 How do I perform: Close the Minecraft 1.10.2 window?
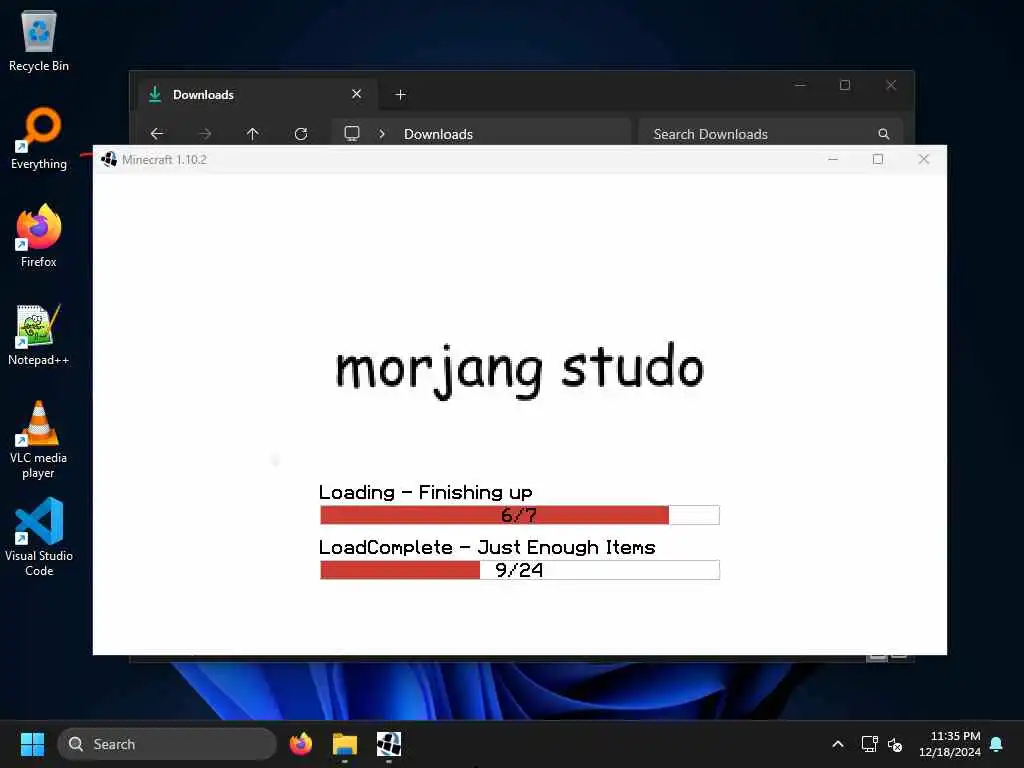pyautogui.click(x=923, y=159)
